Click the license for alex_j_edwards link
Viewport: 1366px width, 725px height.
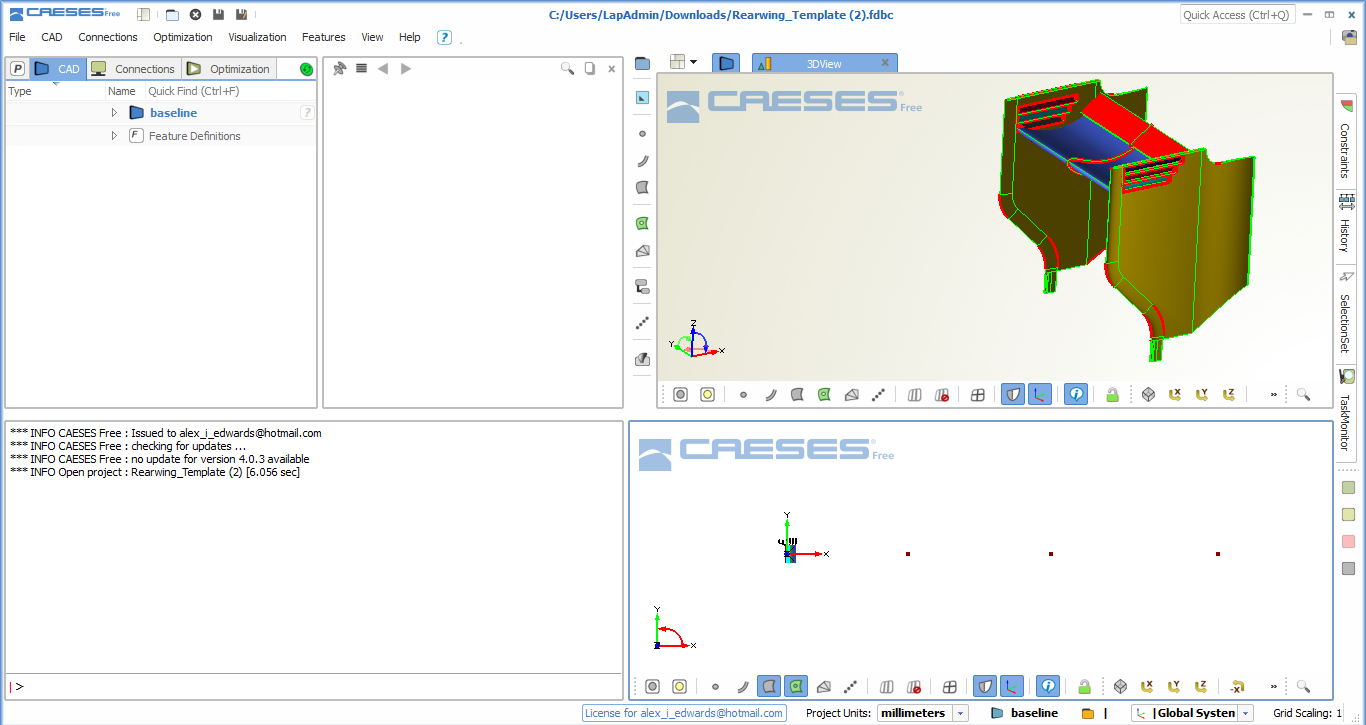(684, 713)
